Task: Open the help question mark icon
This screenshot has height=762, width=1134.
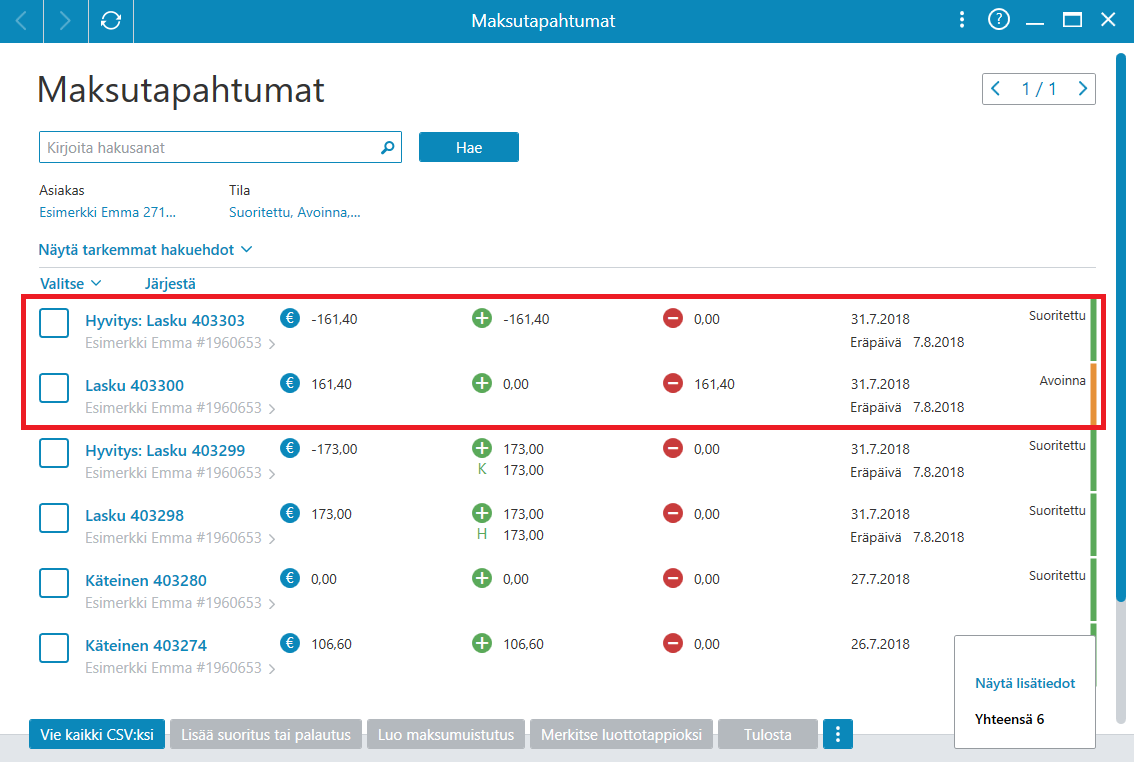Action: (999, 20)
